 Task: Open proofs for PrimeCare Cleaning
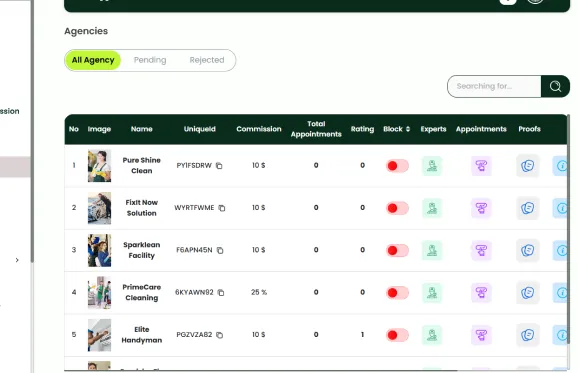tap(528, 293)
